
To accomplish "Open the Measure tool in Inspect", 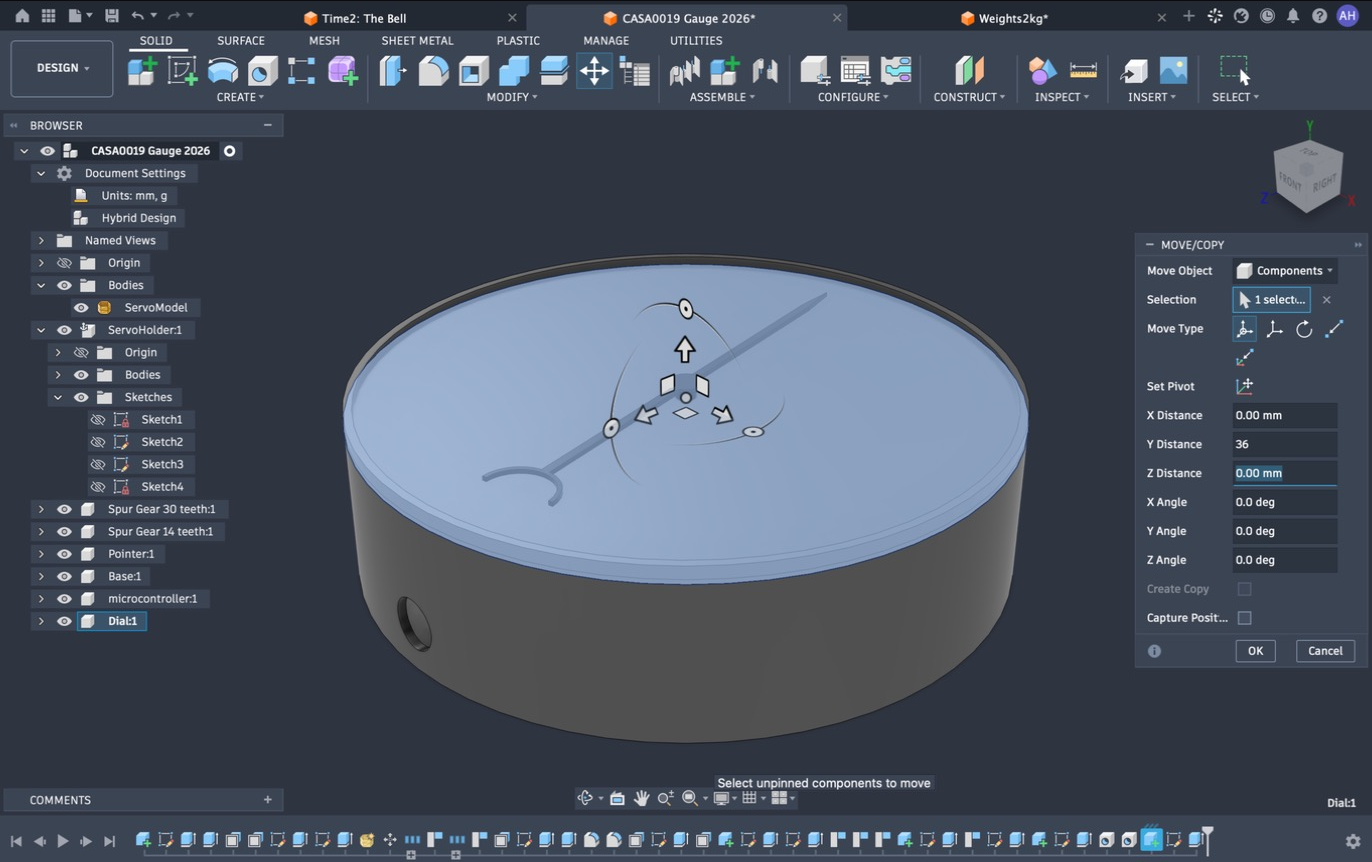I will coord(1083,70).
